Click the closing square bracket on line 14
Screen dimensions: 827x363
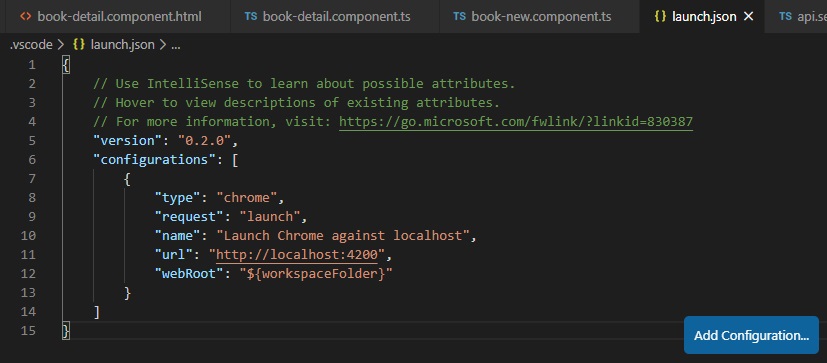coord(97,312)
